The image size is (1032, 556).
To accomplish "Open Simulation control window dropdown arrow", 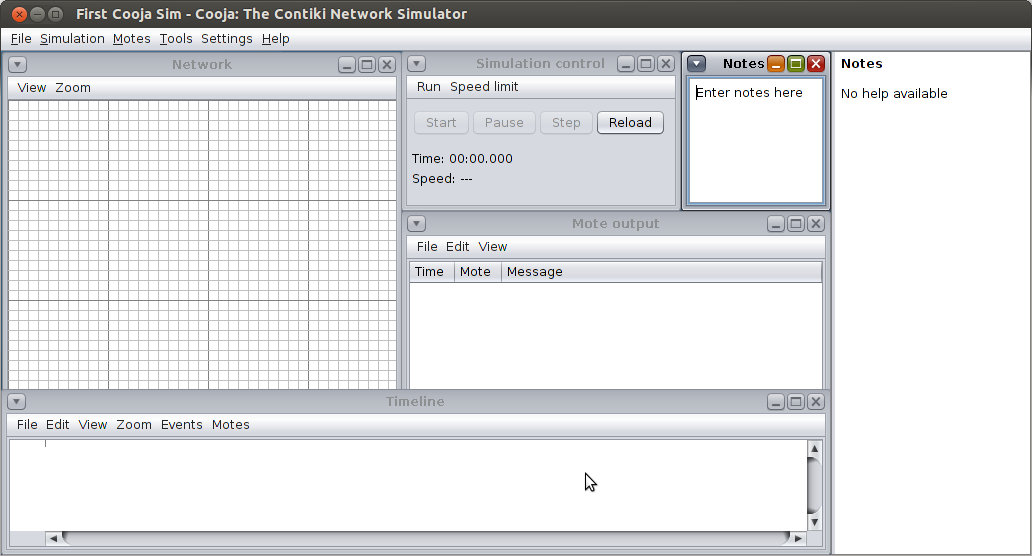I will click(x=416, y=64).
